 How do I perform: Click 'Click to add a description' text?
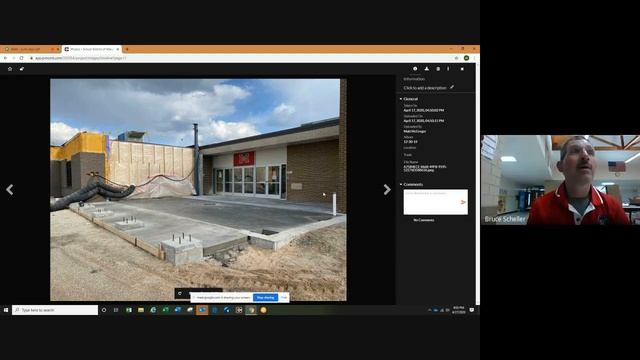click(x=425, y=88)
